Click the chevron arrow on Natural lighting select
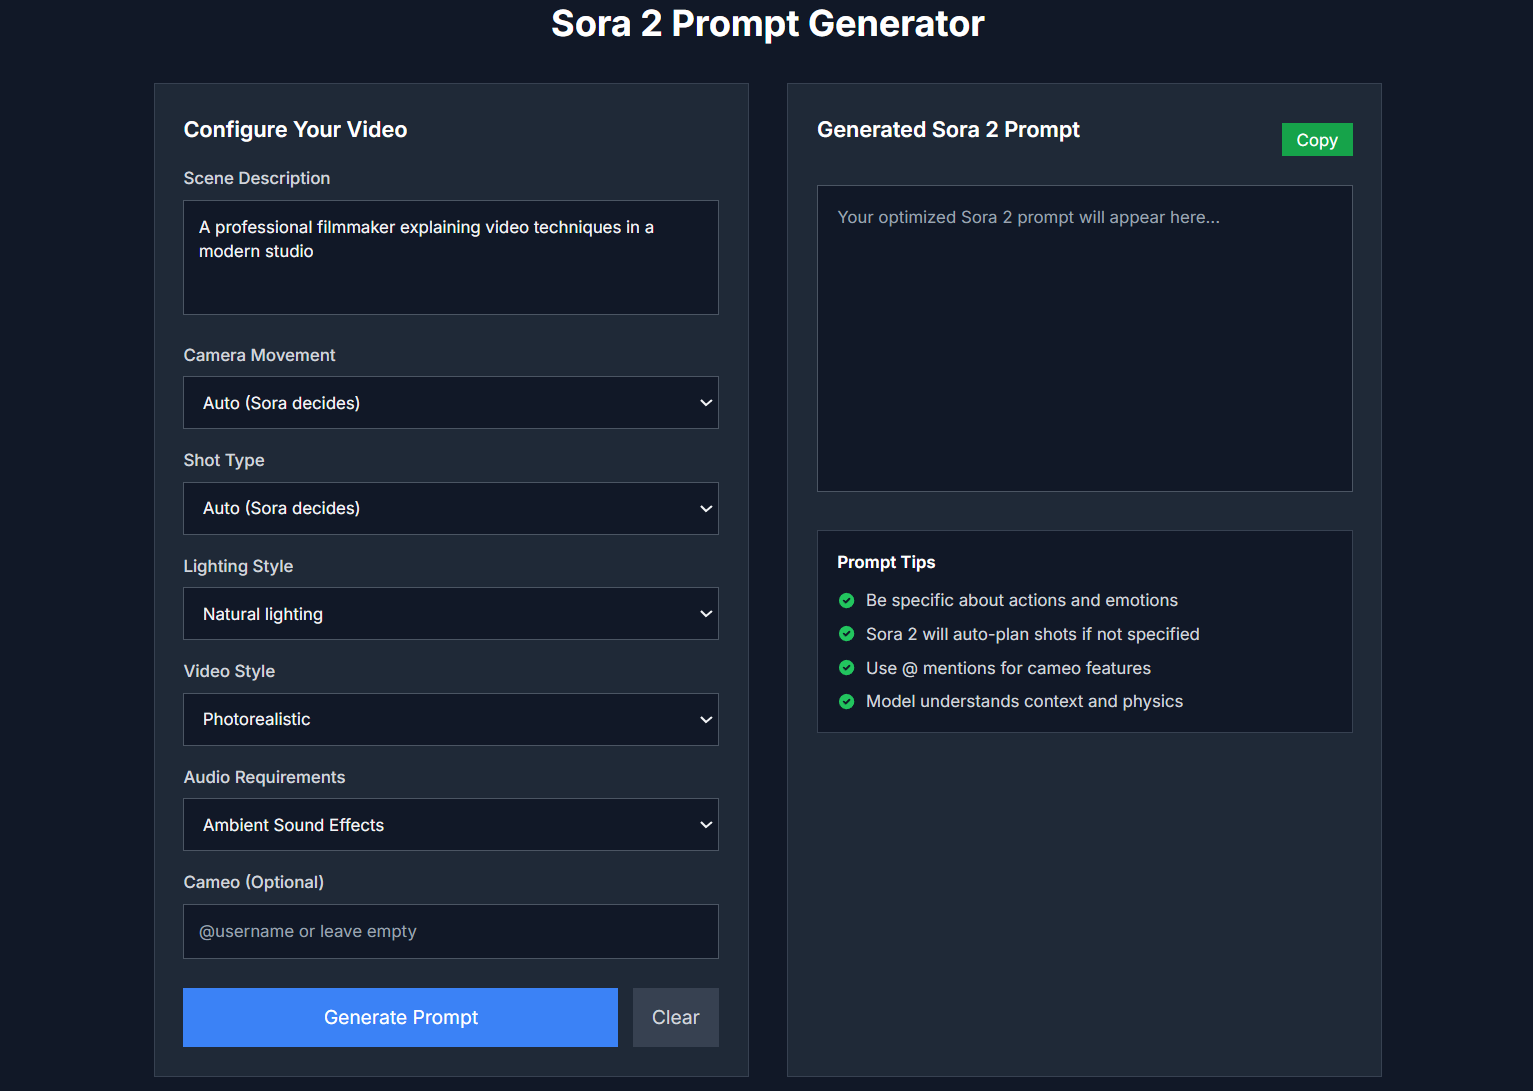Viewport: 1533px width, 1091px height. pos(706,614)
